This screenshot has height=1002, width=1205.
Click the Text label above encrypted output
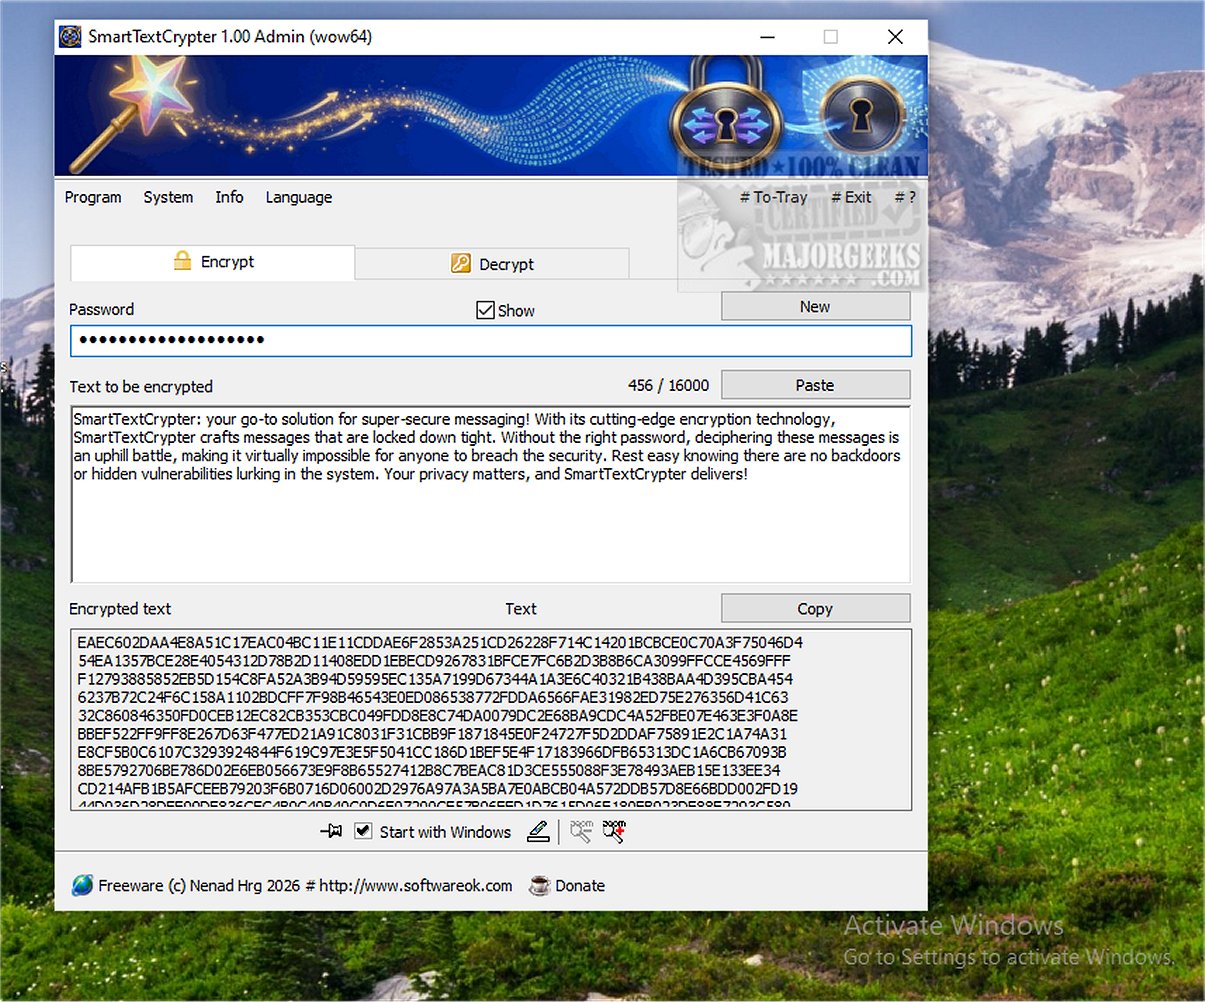520,608
